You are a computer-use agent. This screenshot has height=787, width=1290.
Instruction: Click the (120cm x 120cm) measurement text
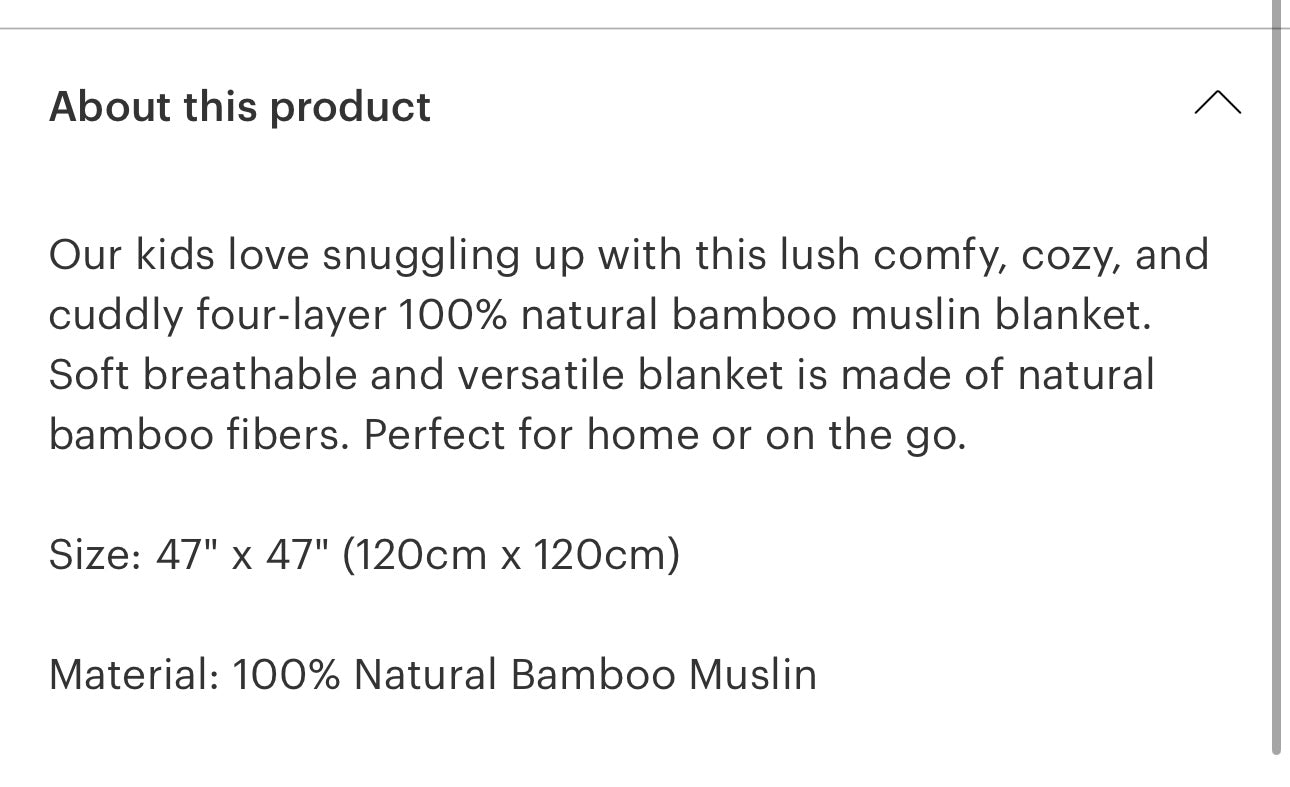(x=511, y=555)
